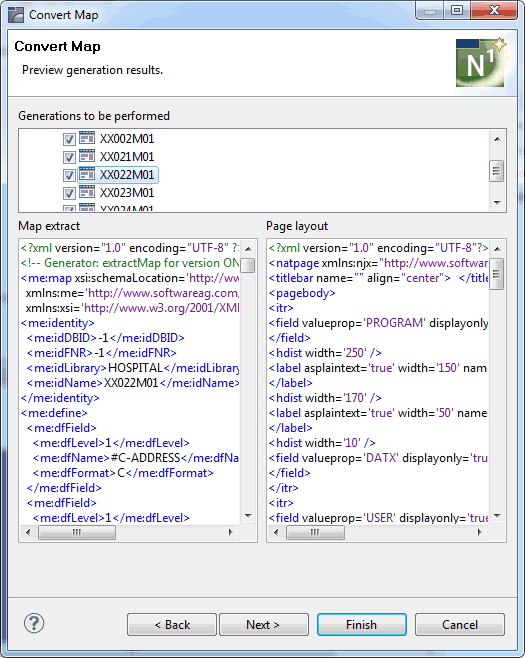Select the XX023M01 list entry
Screen dimensions: 525x658
127,193
